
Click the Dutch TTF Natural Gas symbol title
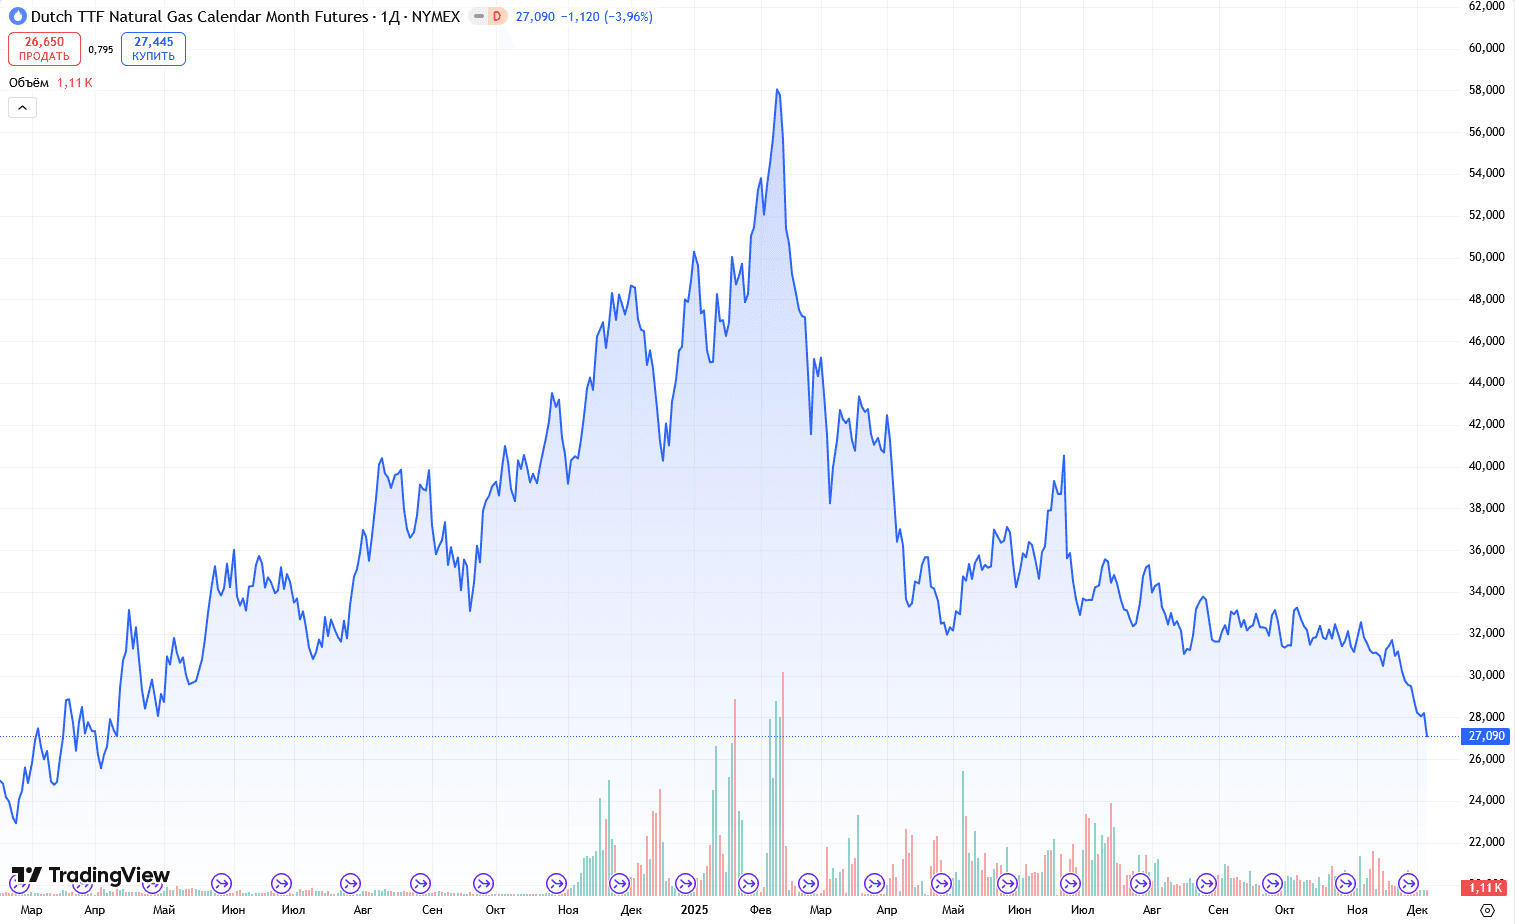[199, 17]
